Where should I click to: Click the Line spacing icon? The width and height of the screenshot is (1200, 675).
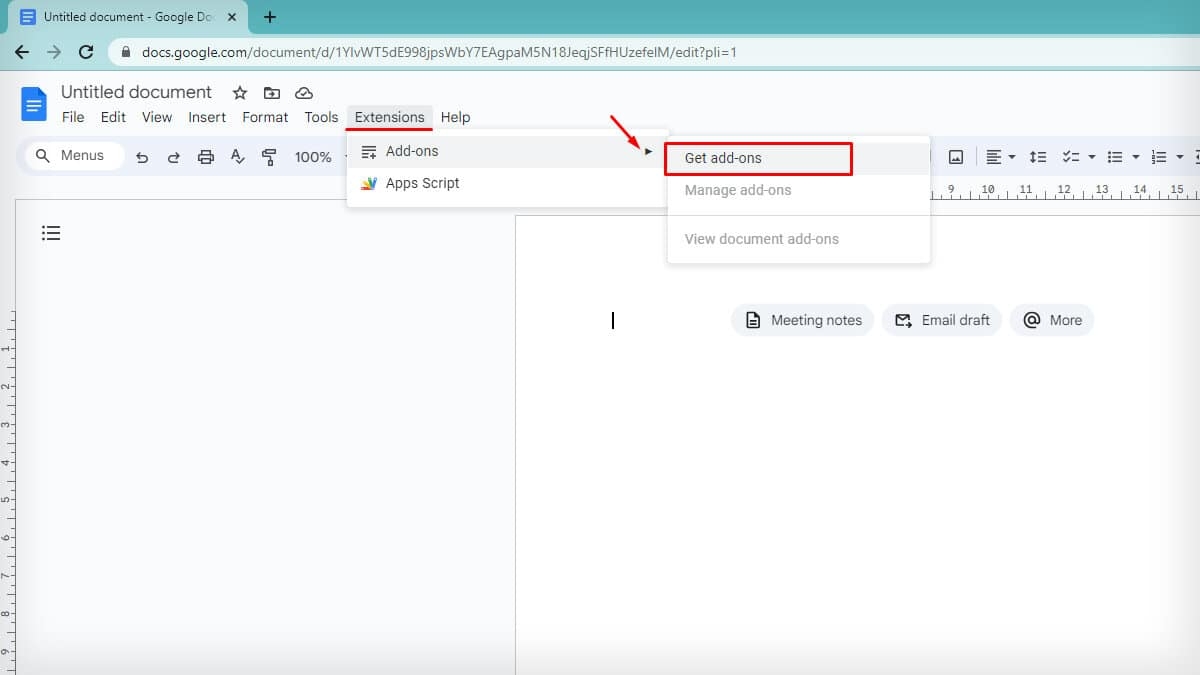coord(1037,156)
